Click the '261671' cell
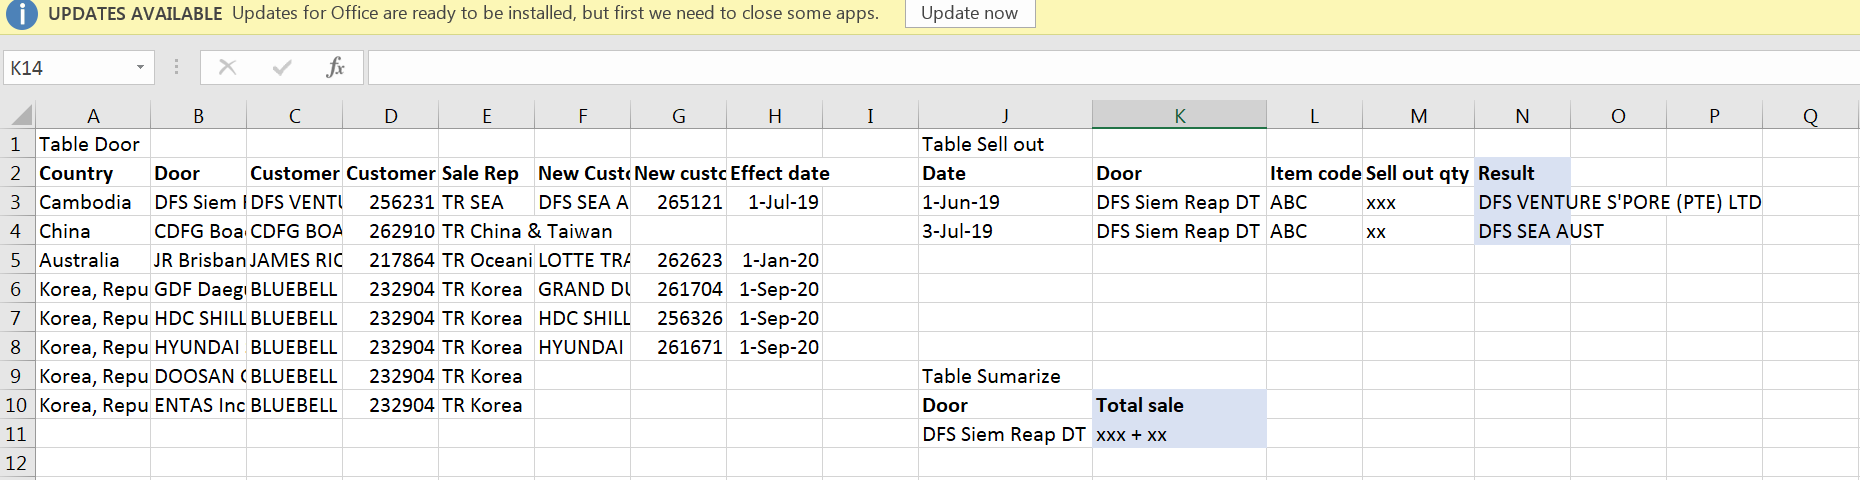This screenshot has width=1860, height=480. click(678, 347)
